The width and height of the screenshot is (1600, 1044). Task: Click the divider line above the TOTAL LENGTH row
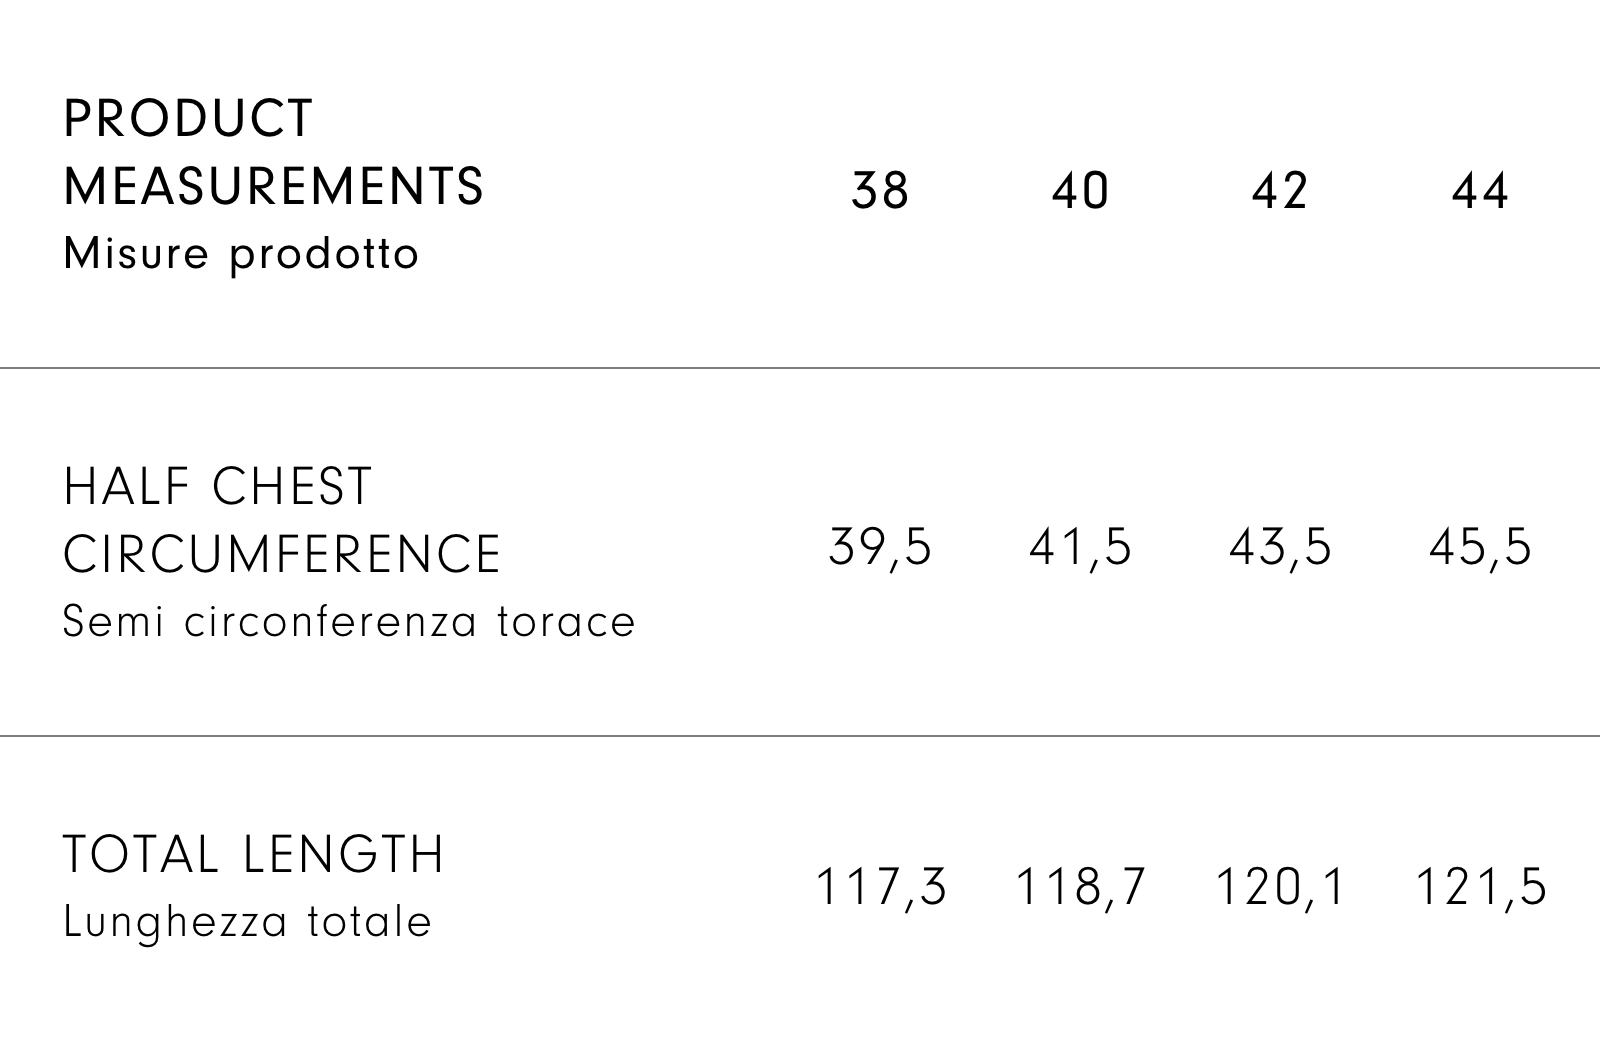pos(800,736)
